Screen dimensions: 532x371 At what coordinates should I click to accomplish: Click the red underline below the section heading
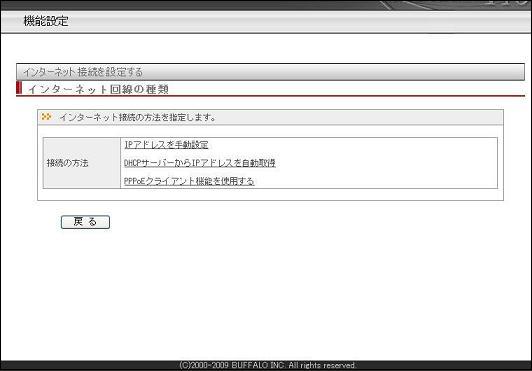pyautogui.click(x=270, y=96)
